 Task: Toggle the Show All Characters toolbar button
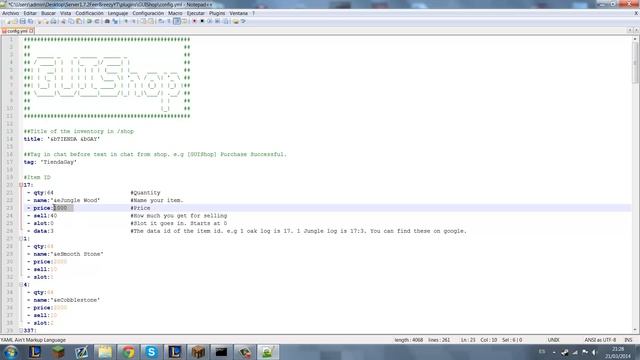[x=169, y=21]
